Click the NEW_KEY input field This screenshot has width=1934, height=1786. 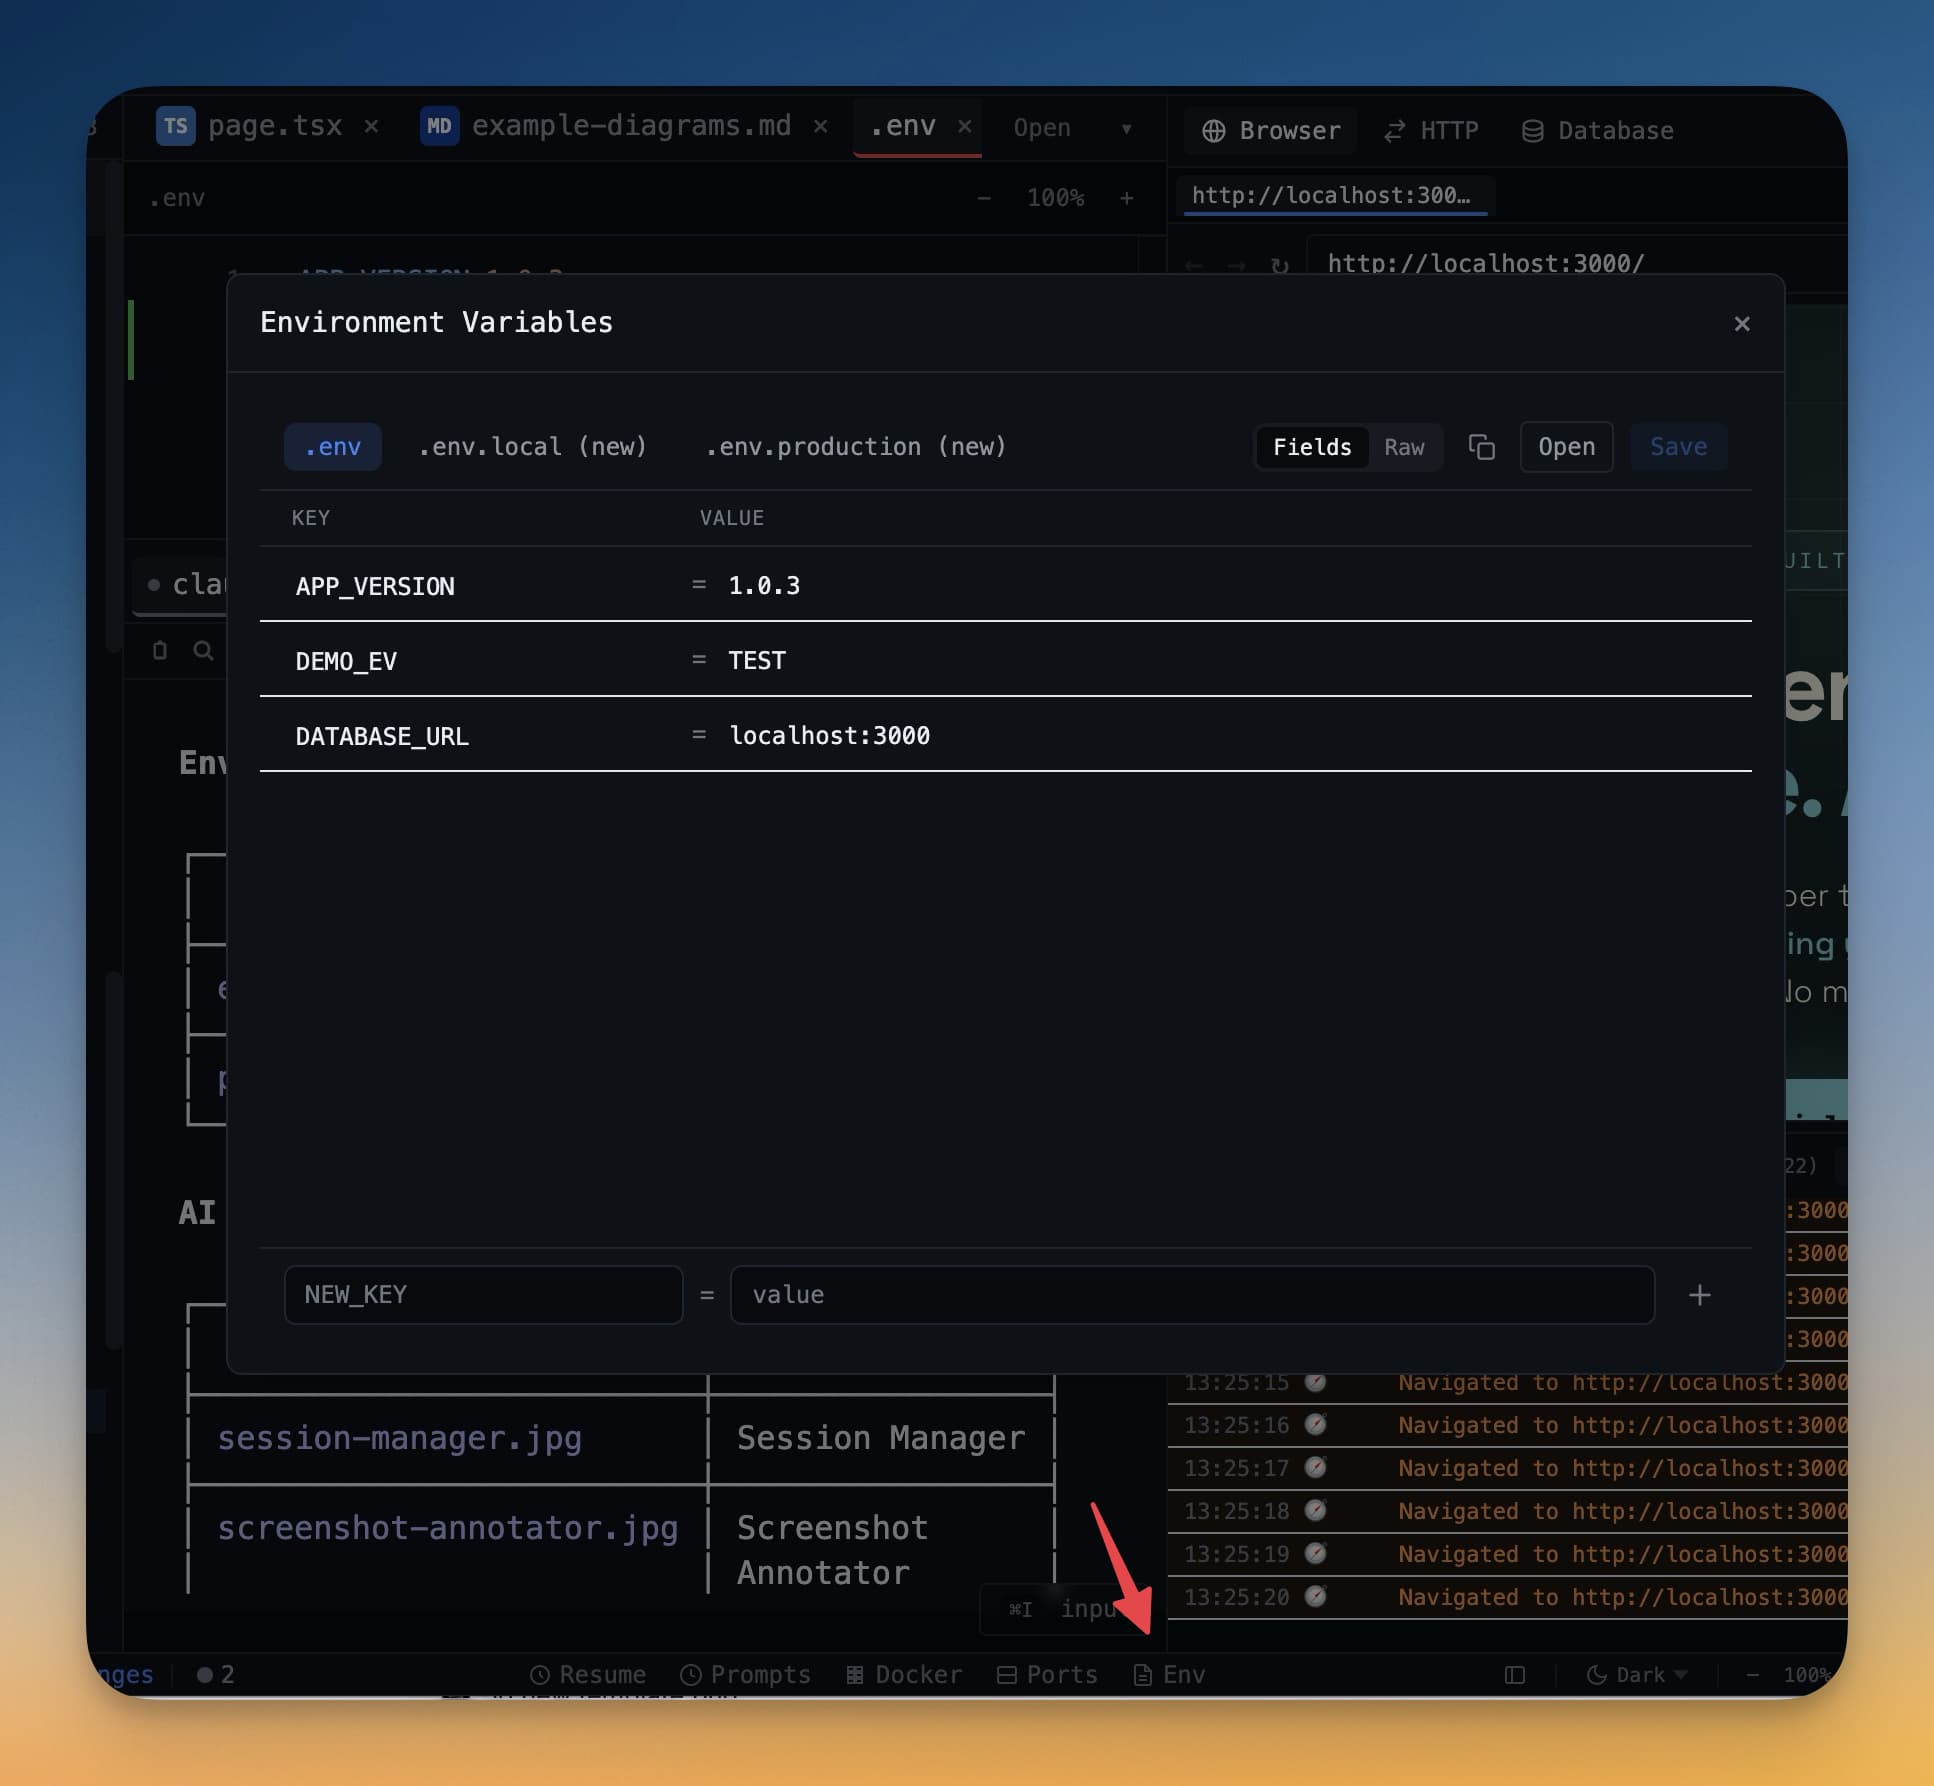point(483,1295)
